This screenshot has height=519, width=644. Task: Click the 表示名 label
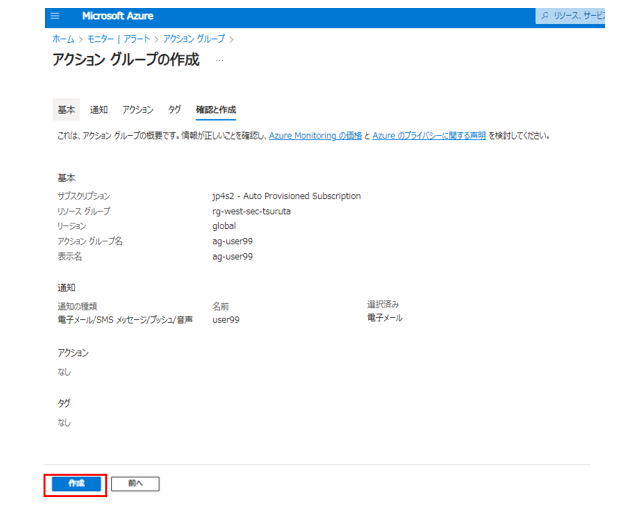pyautogui.click(x=70, y=256)
